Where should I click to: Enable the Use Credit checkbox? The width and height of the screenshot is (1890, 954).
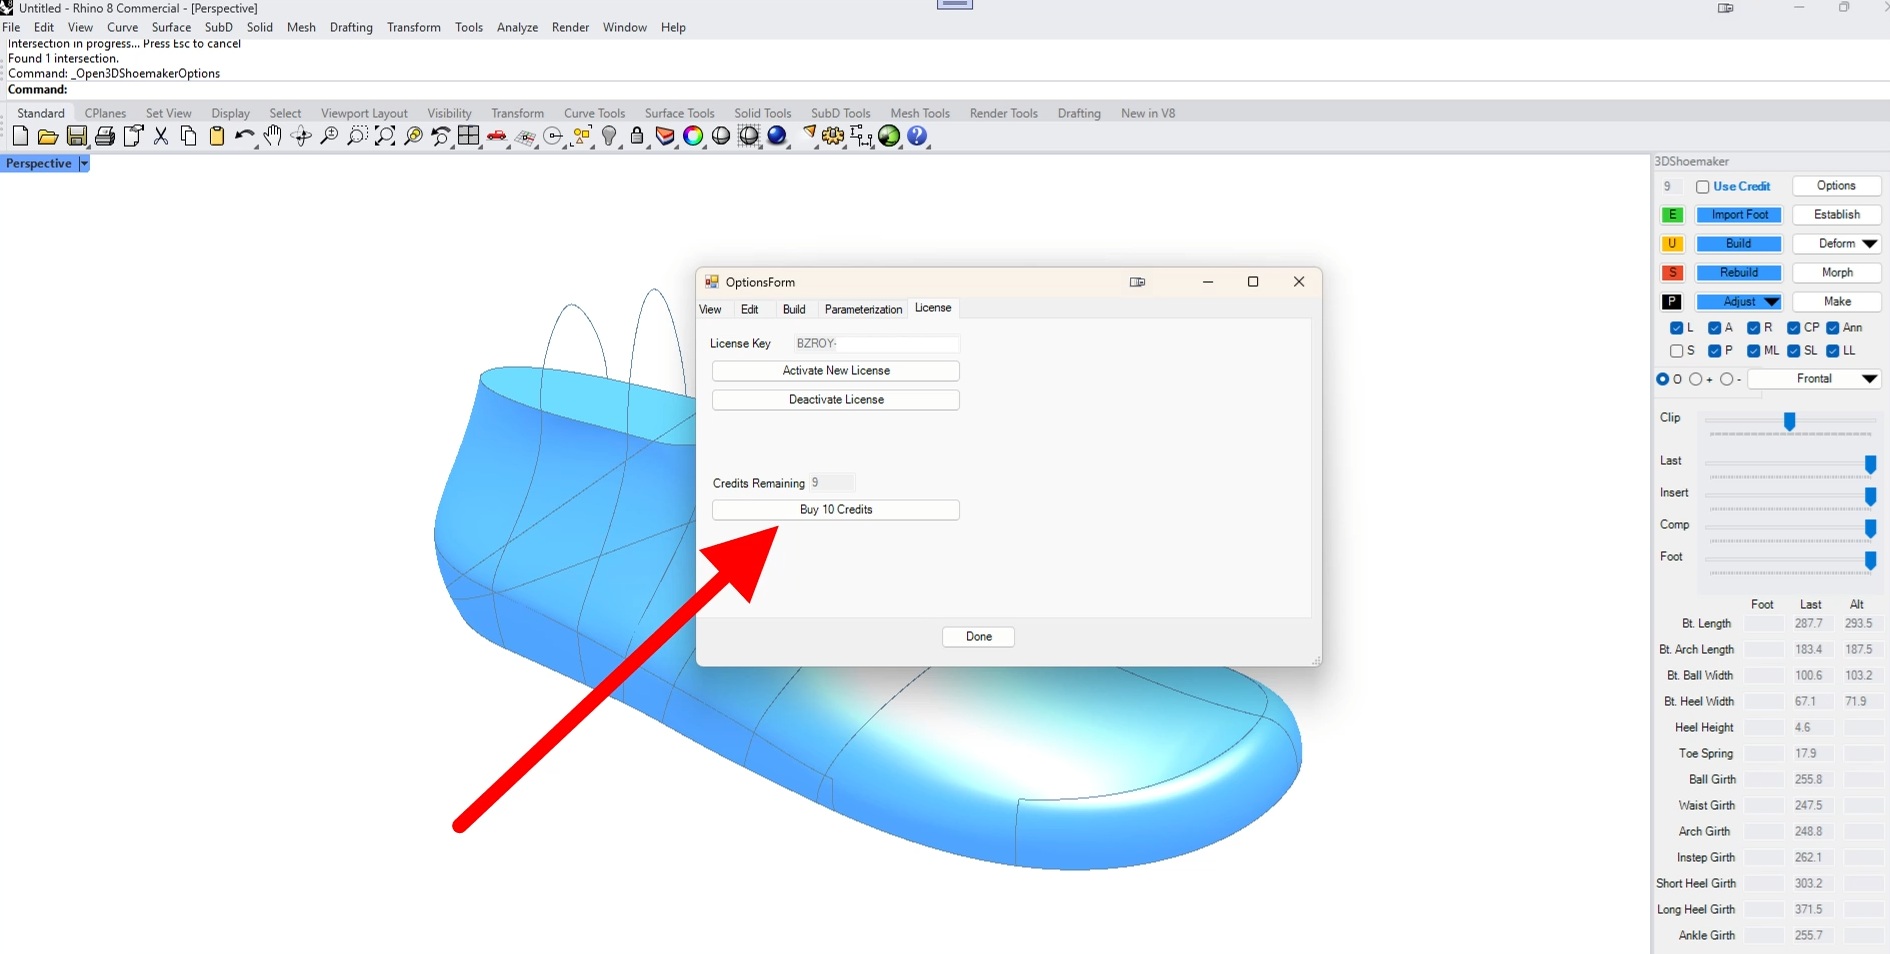[1702, 187]
